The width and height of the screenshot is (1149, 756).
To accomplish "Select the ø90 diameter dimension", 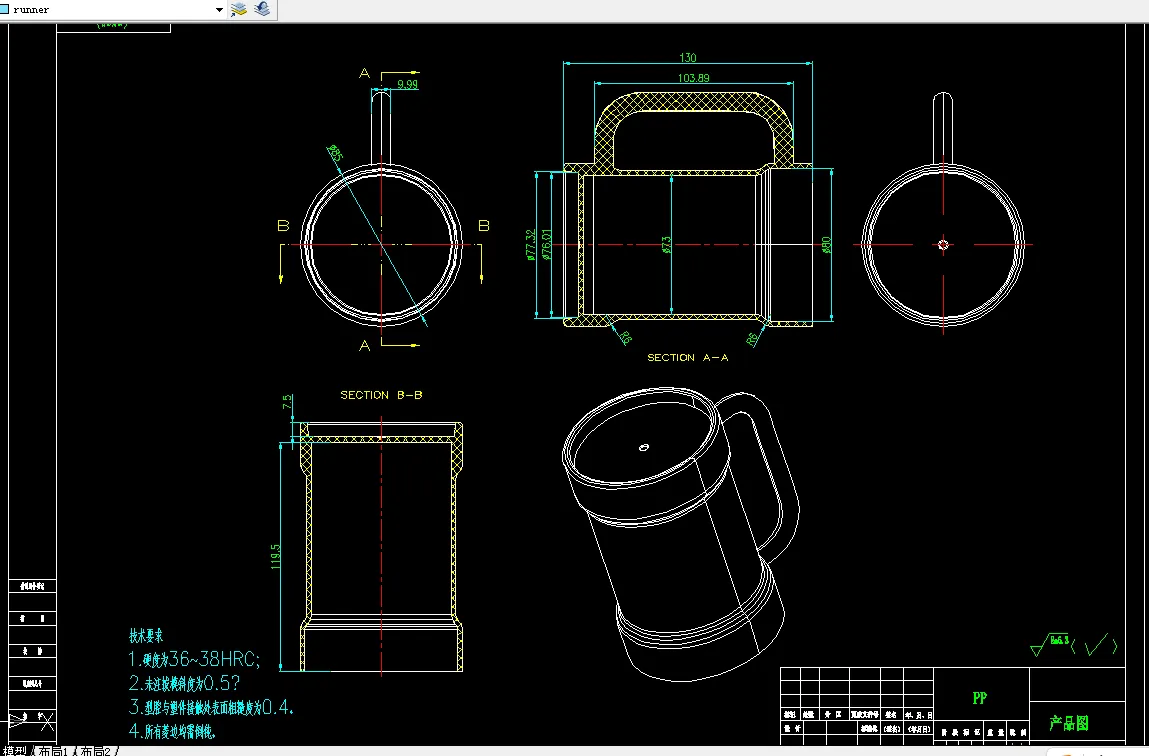I will click(x=827, y=244).
